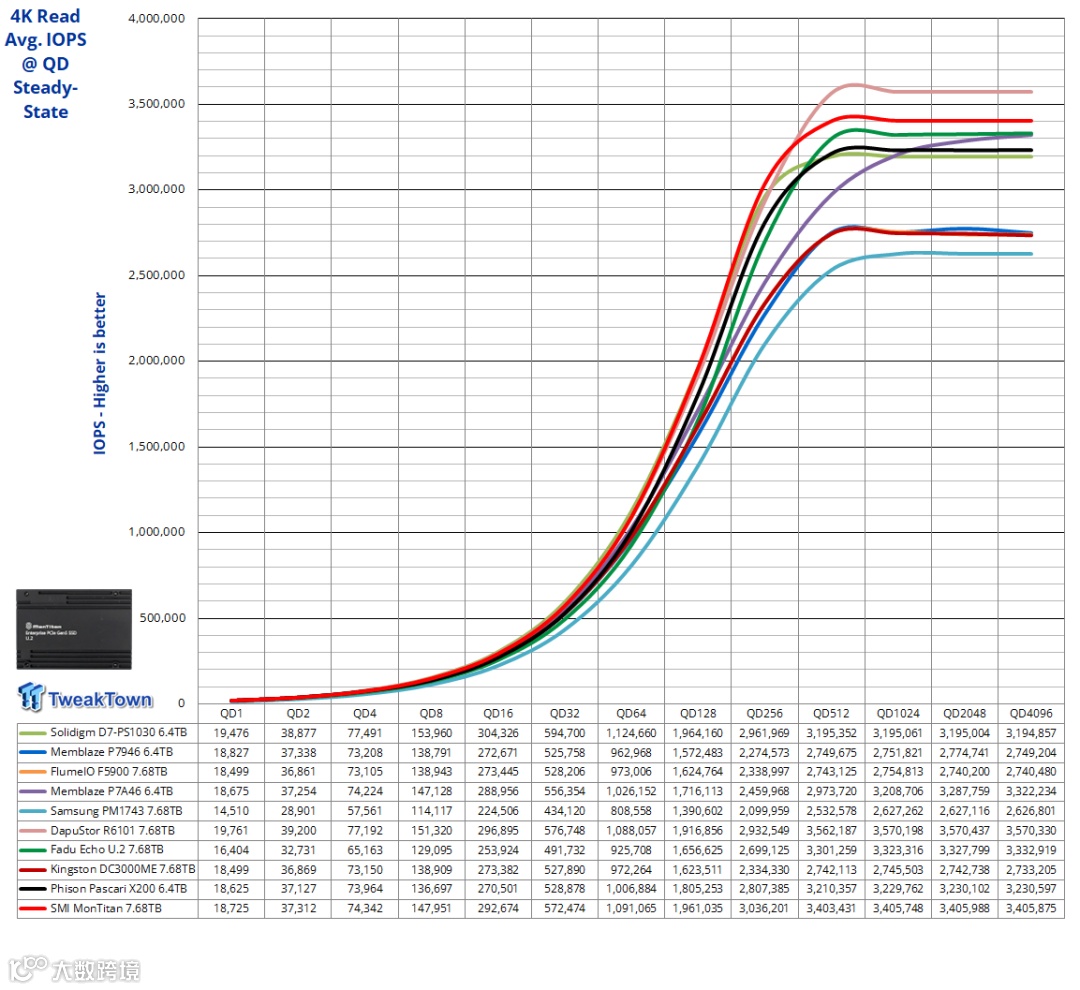Click the QD2048 column header
Viewport: 1080px width, 990px height.
pos(964,714)
